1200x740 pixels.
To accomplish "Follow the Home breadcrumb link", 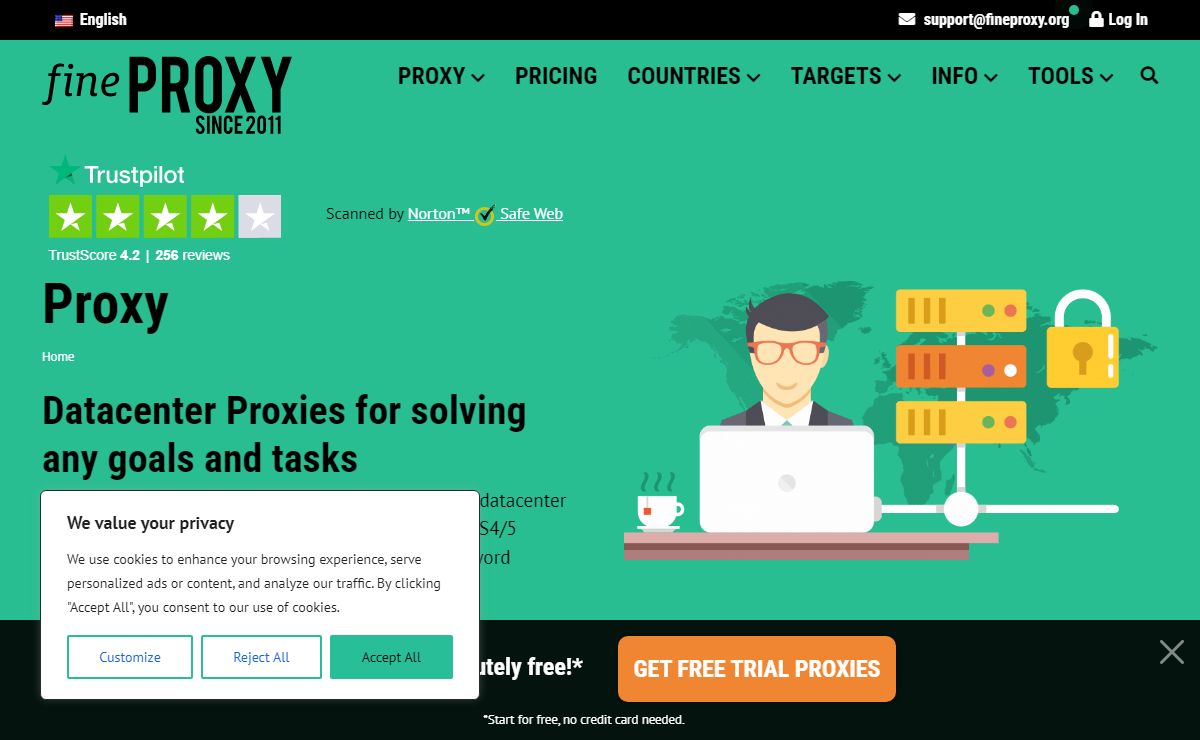I will coord(58,356).
